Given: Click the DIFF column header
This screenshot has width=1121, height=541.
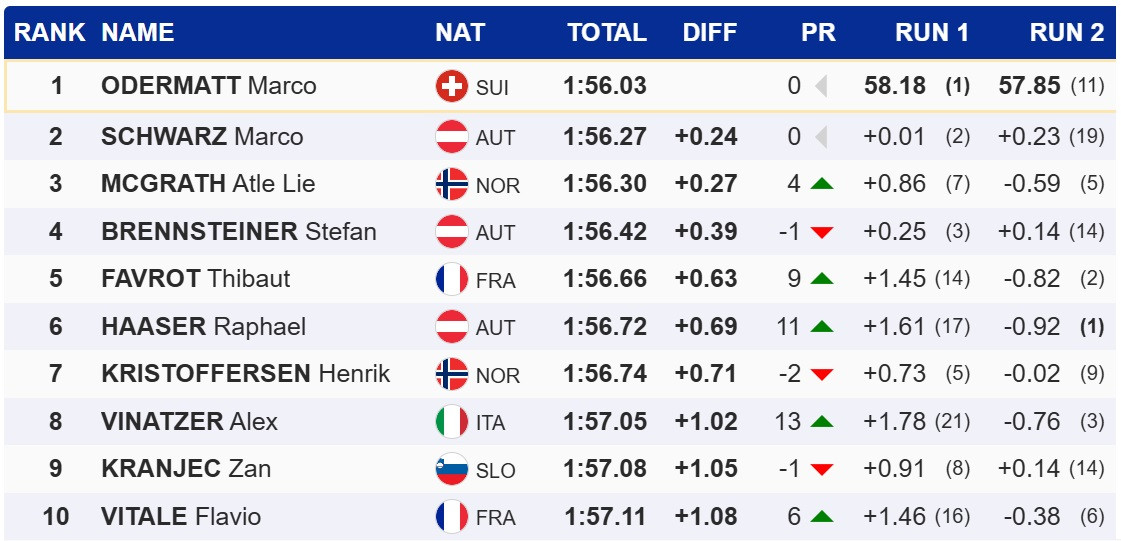Looking at the screenshot, I should (x=710, y=33).
